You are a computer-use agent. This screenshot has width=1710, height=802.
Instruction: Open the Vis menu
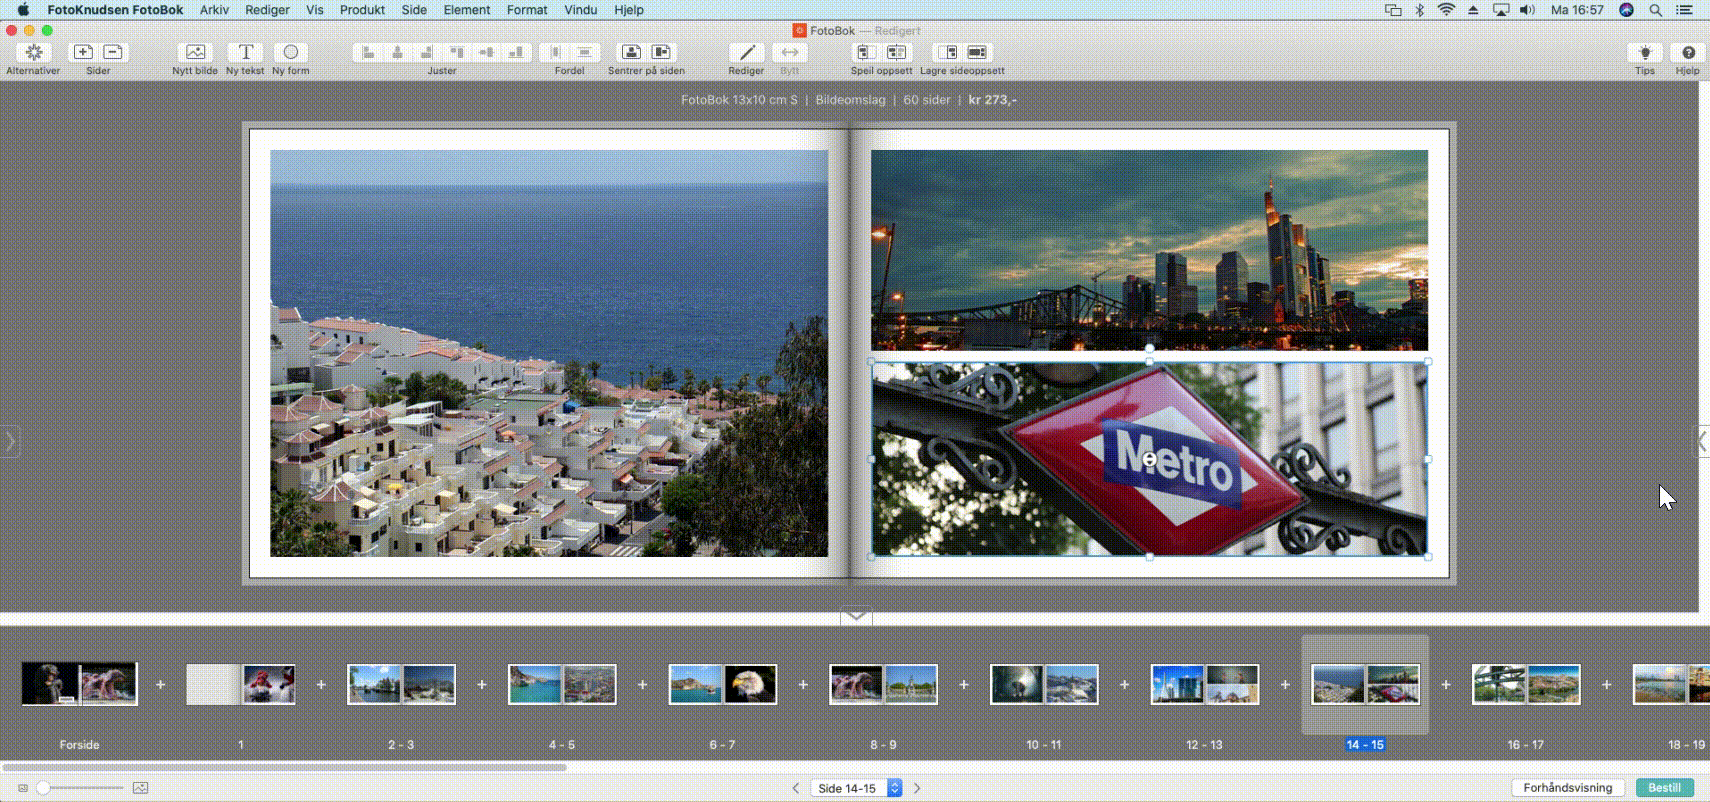[315, 10]
